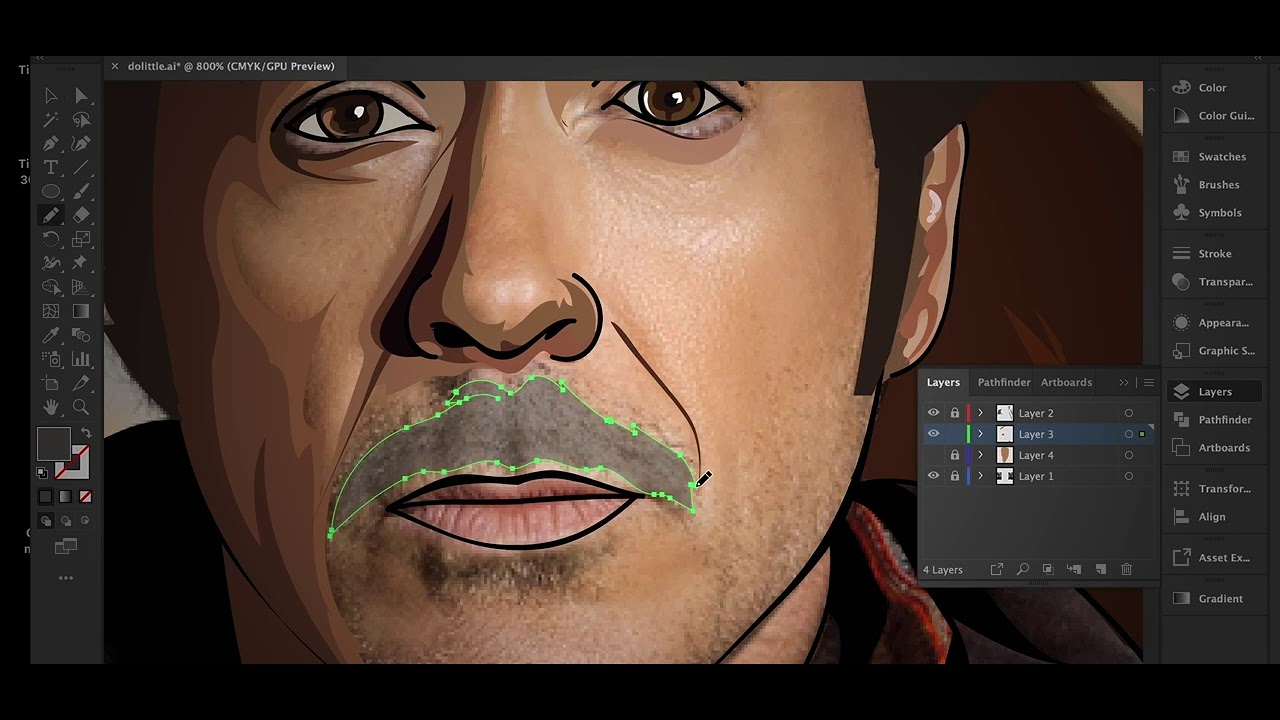Choose the Magic Wand tool
The height and width of the screenshot is (720, 1280).
coord(50,119)
